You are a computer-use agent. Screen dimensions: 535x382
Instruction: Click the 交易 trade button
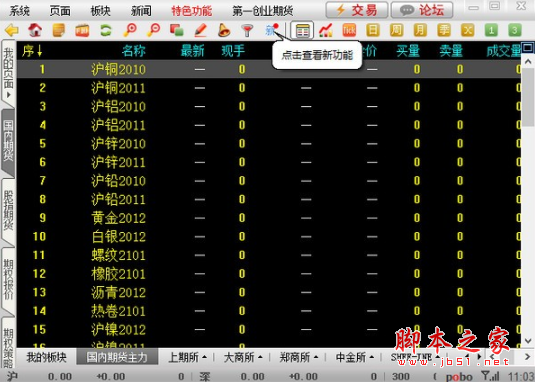pyautogui.click(x=357, y=10)
